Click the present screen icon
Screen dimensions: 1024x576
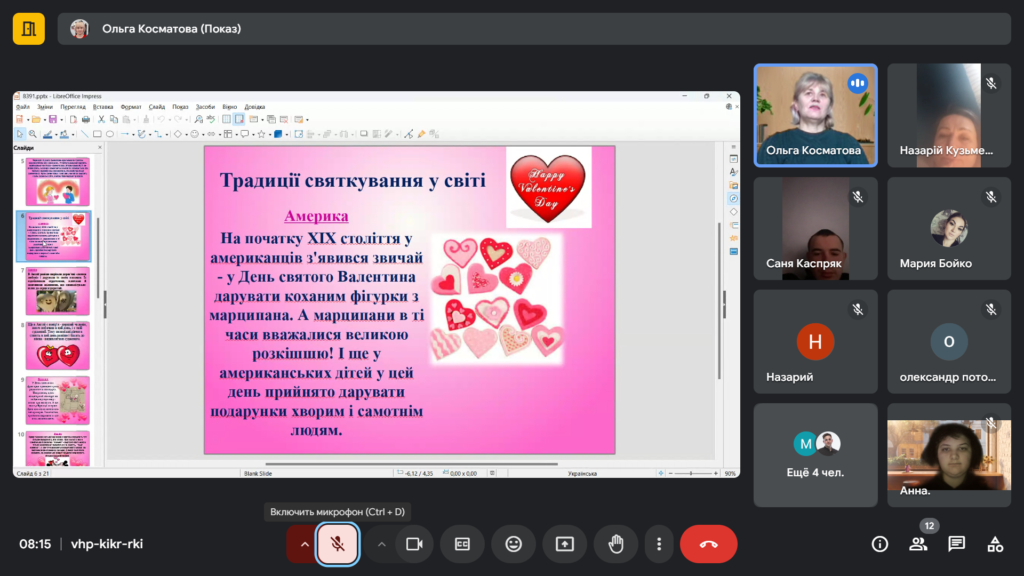565,544
